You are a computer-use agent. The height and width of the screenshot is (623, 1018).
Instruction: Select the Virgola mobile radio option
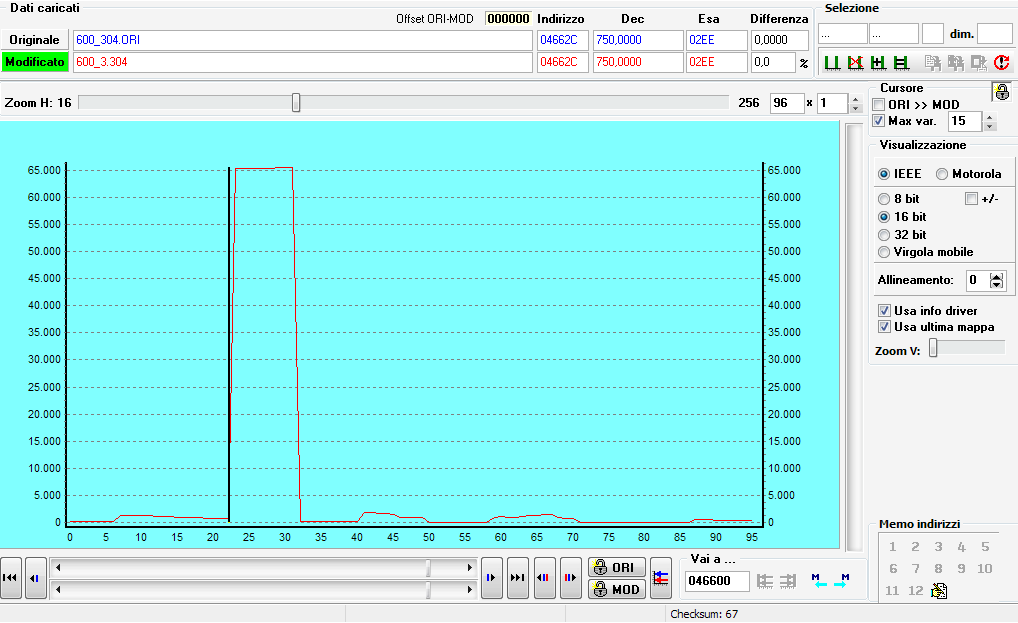point(884,252)
